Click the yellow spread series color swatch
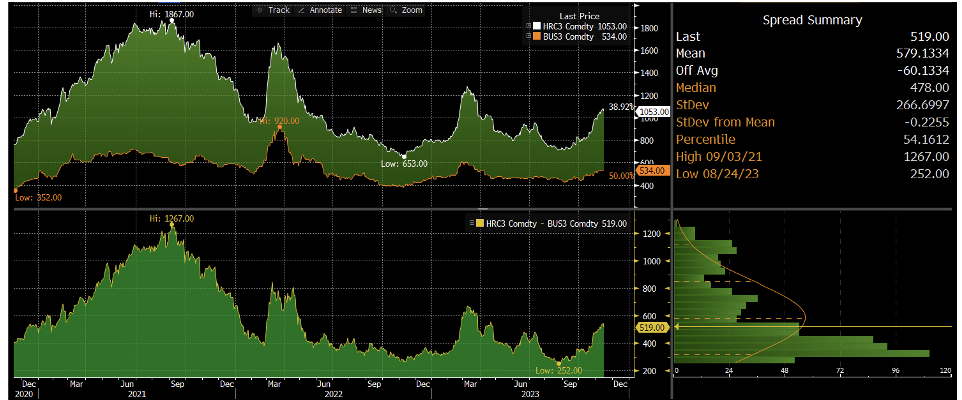The height and width of the screenshot is (400, 962). coord(479,225)
